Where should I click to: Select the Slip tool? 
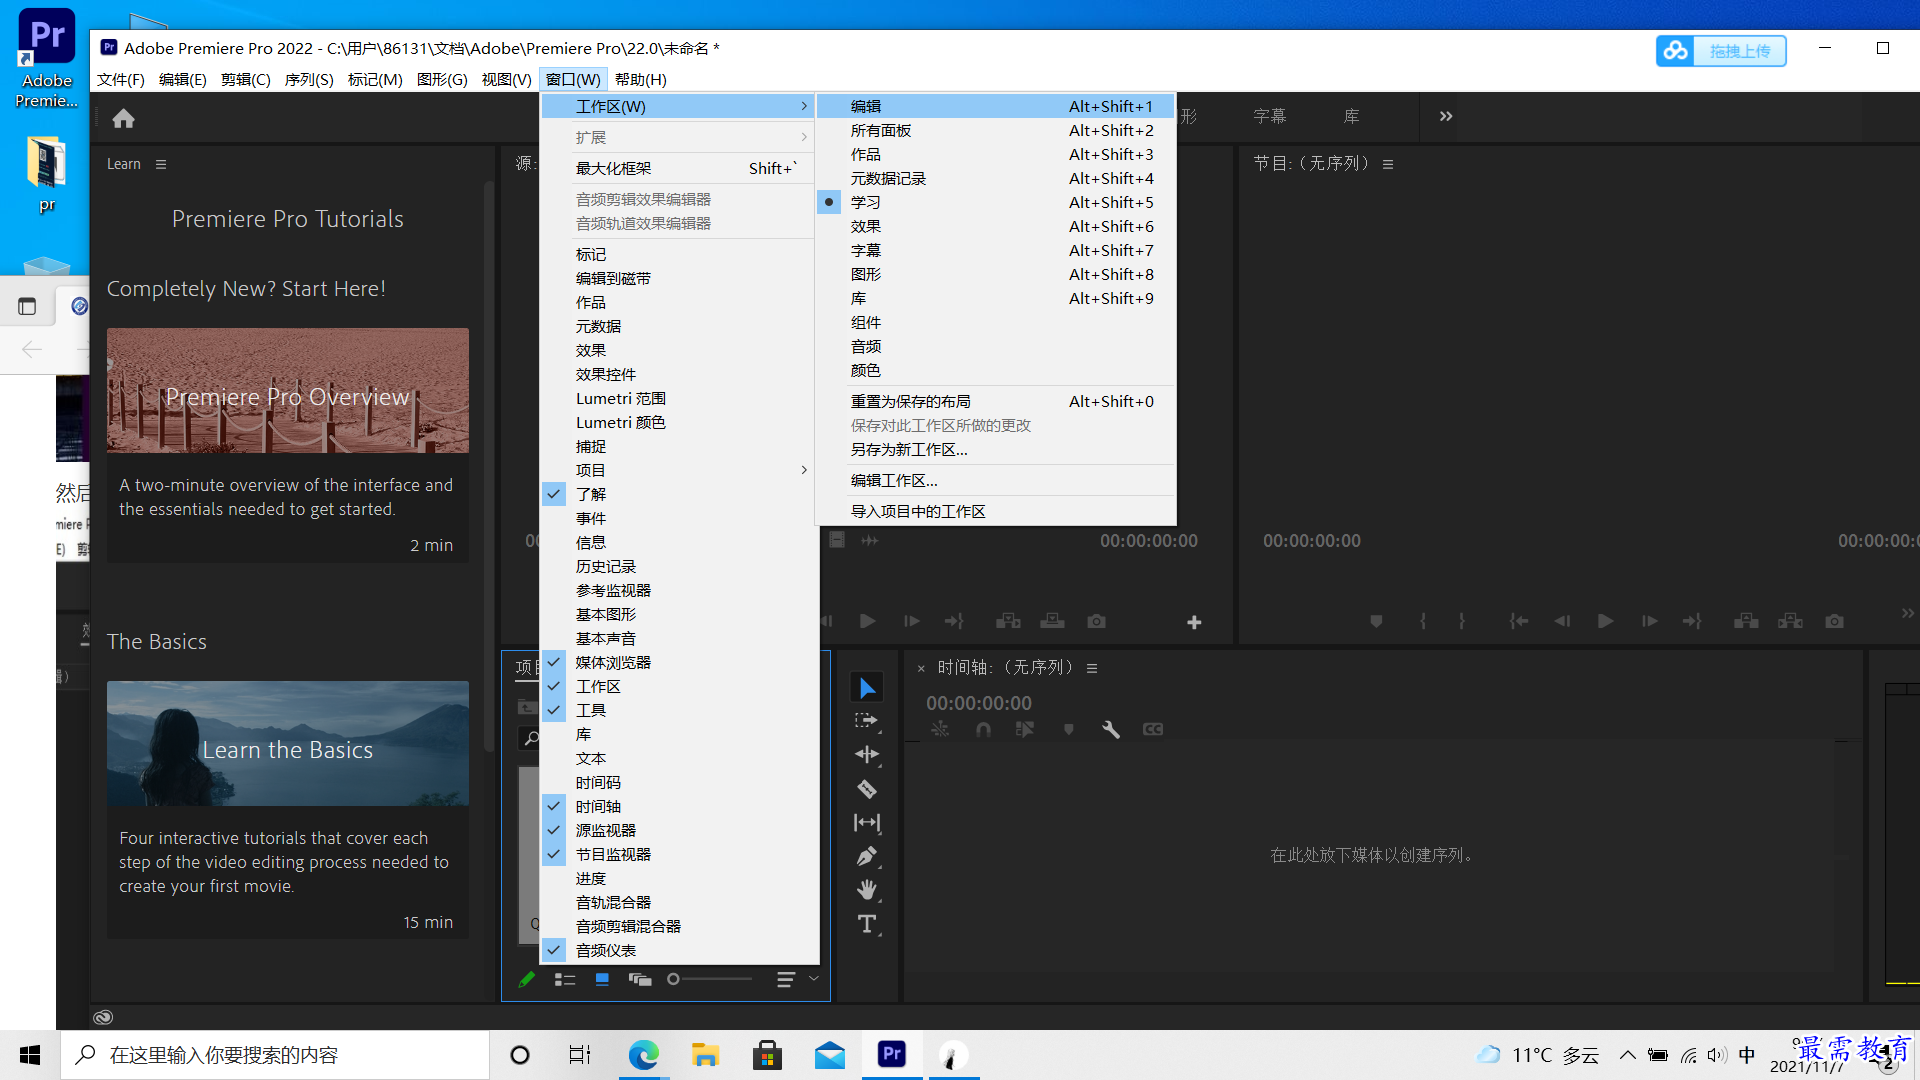pos(867,823)
